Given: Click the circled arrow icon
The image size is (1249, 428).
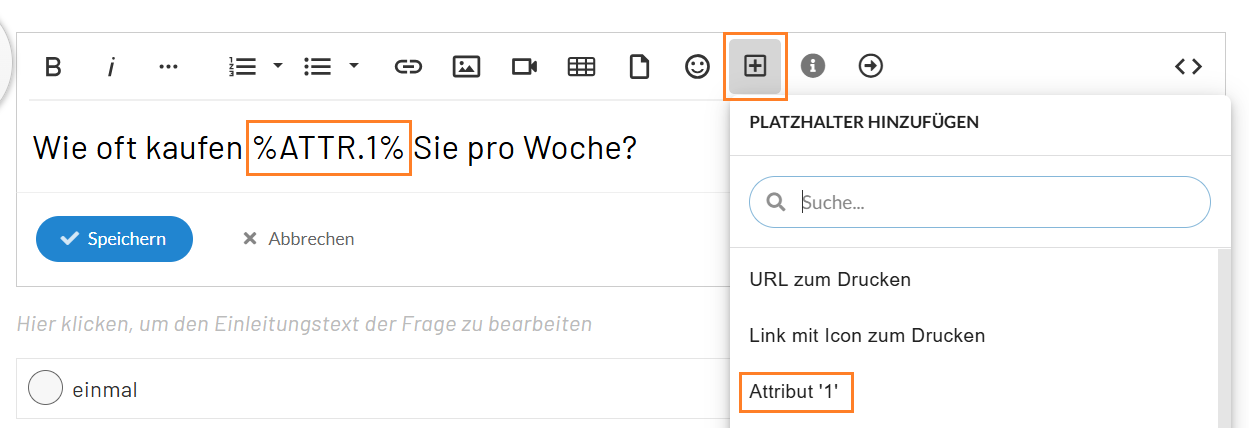Looking at the screenshot, I should click(871, 67).
